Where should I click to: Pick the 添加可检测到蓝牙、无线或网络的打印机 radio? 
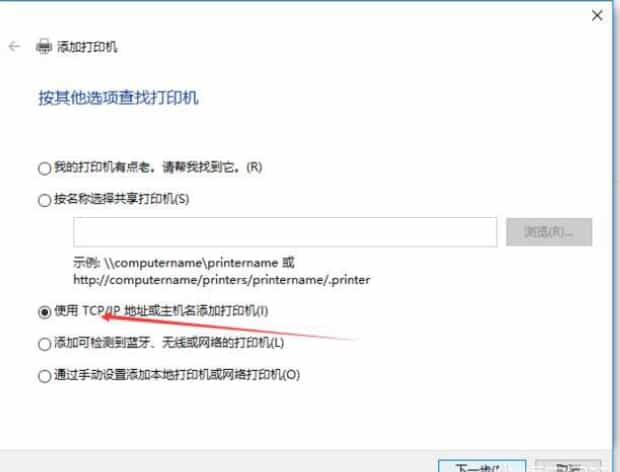(44, 344)
